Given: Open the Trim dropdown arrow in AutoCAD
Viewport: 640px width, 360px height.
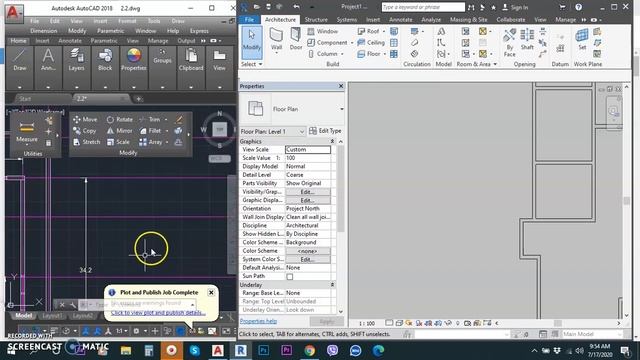Looking at the screenshot, I should [166, 120].
